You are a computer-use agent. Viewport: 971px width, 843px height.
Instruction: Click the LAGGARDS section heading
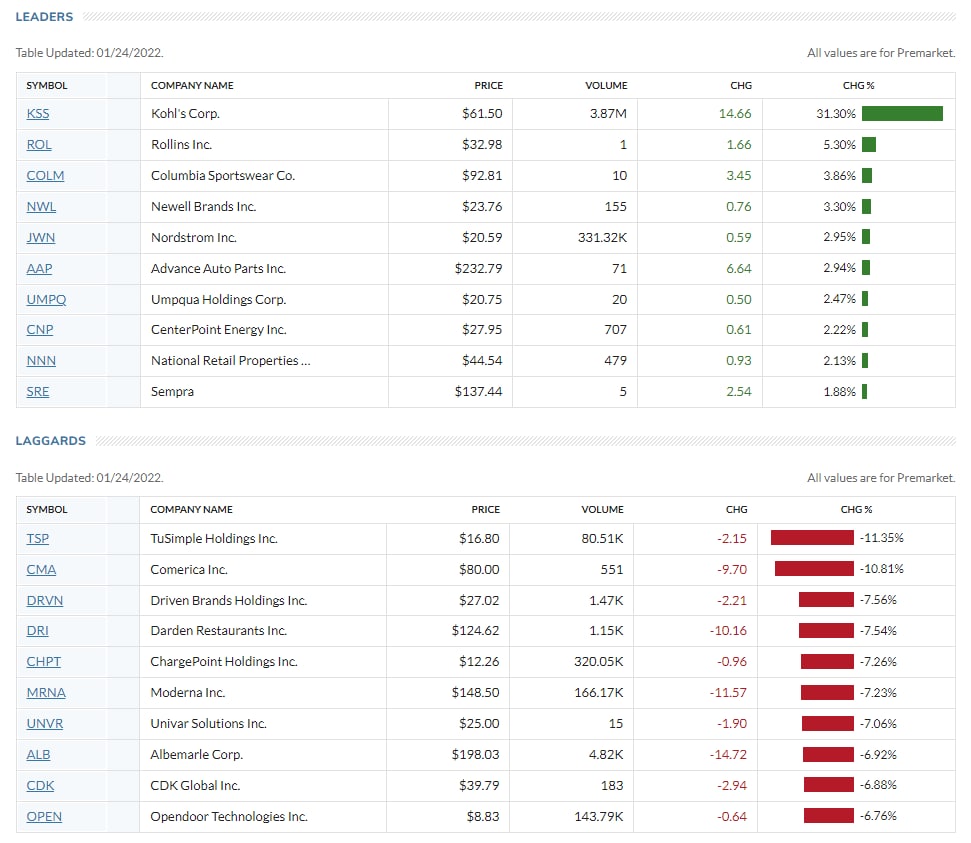point(51,441)
